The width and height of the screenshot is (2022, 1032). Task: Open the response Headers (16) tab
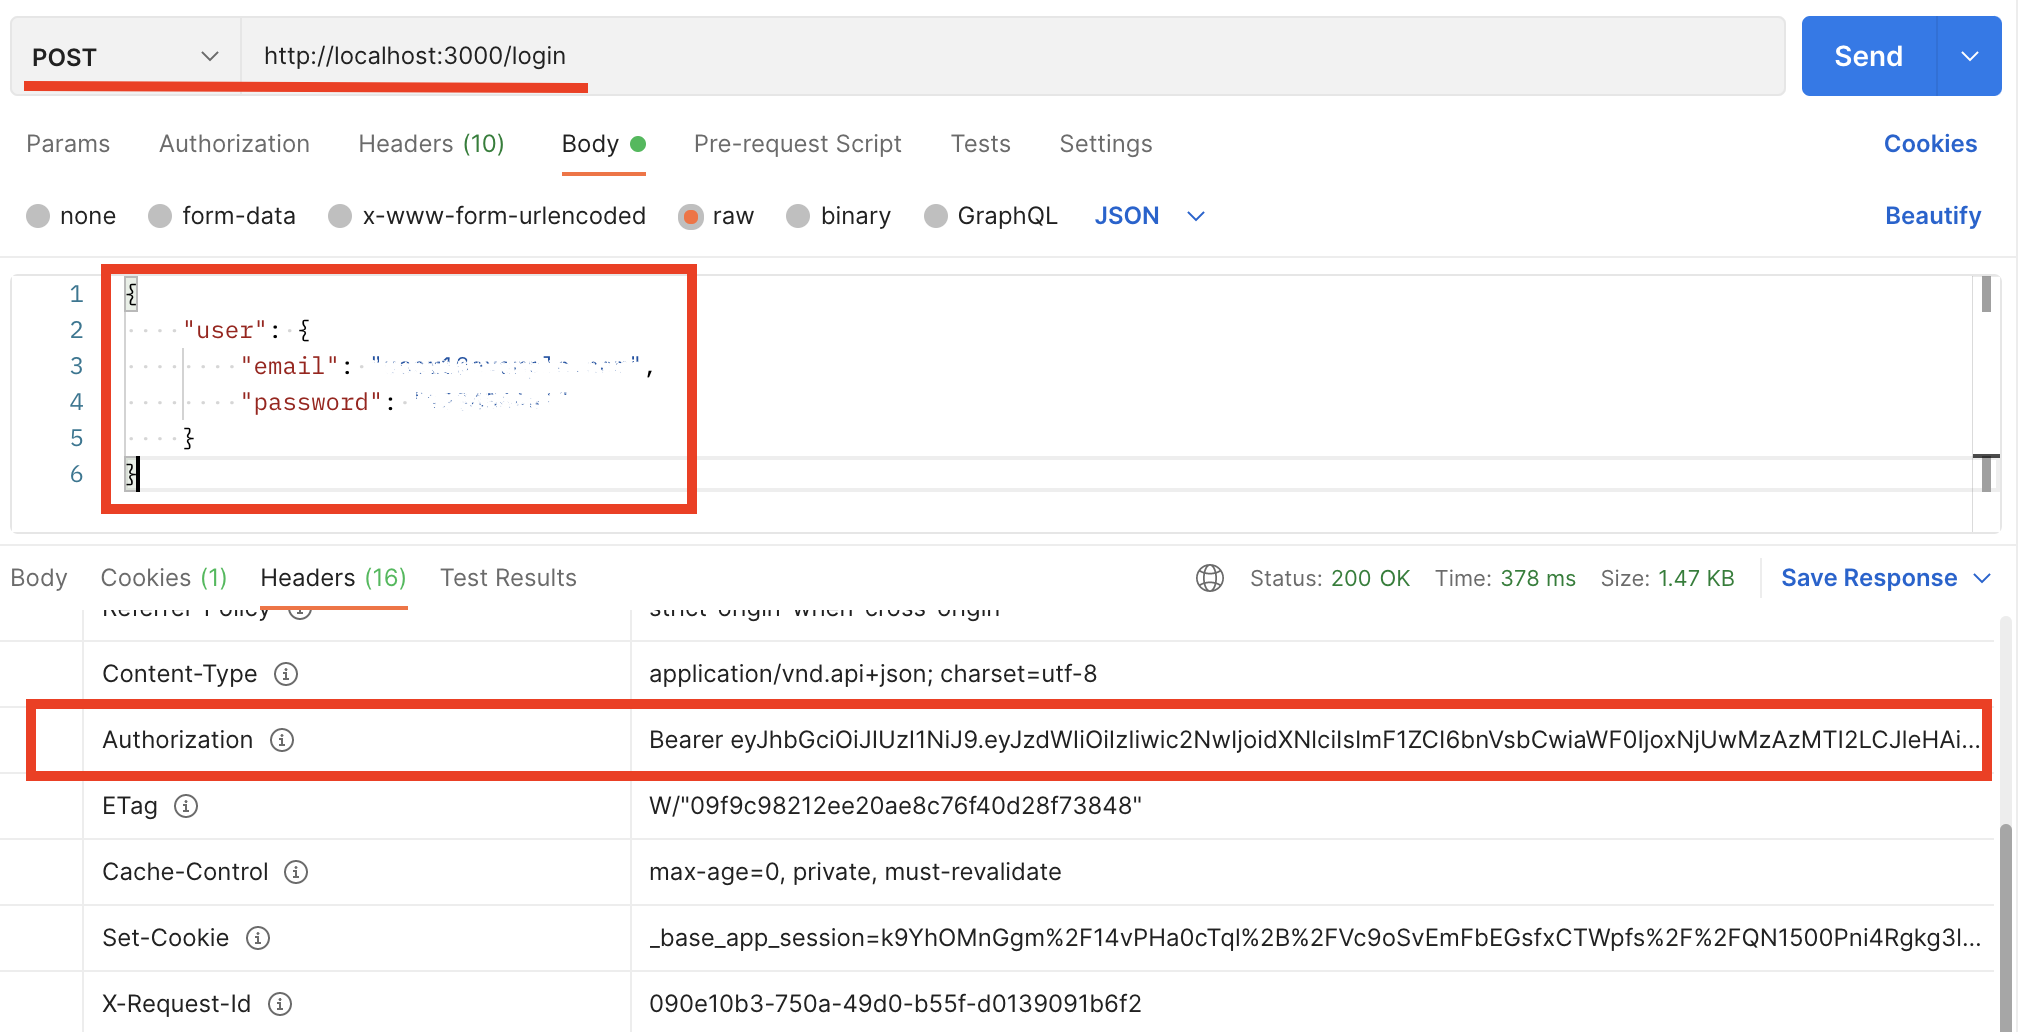(333, 578)
